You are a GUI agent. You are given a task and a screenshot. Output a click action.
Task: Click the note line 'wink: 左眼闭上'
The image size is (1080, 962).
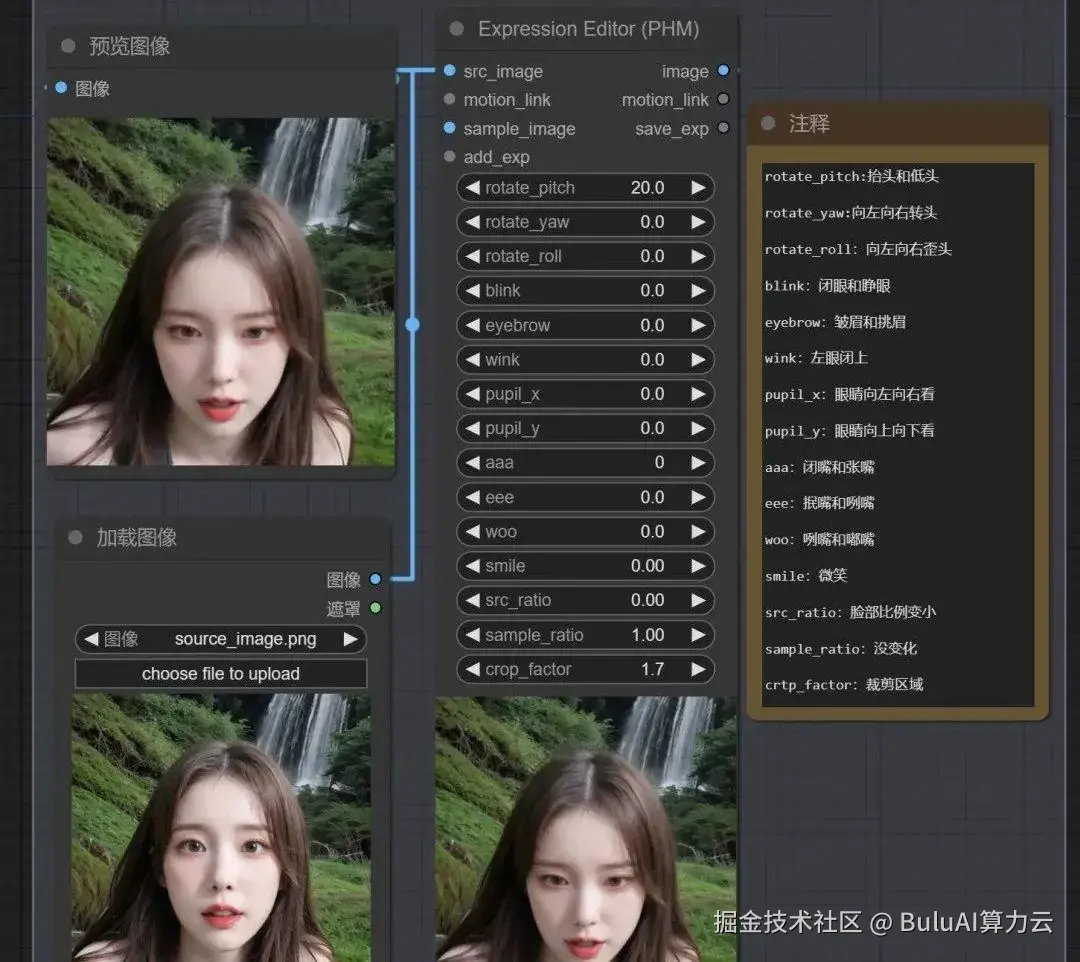tap(816, 358)
